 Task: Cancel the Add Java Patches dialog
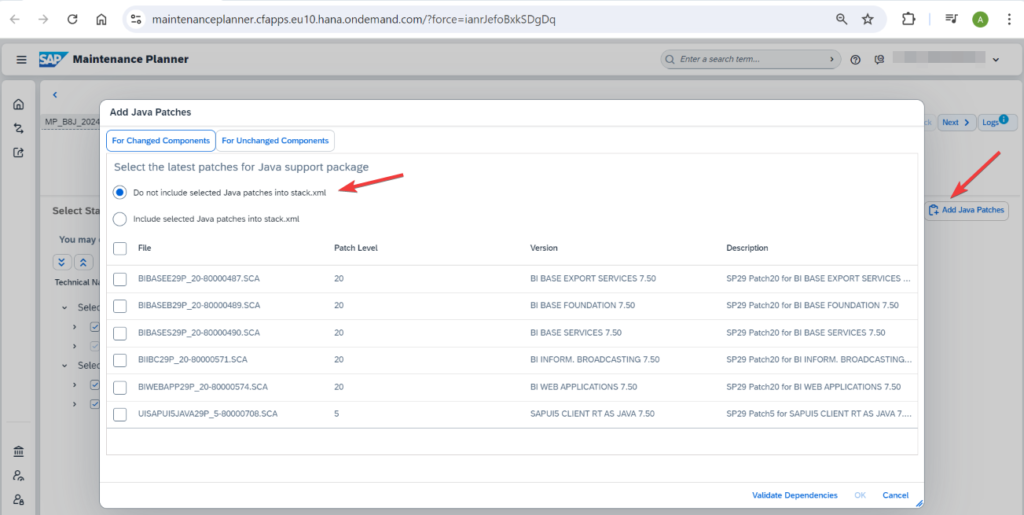895,495
